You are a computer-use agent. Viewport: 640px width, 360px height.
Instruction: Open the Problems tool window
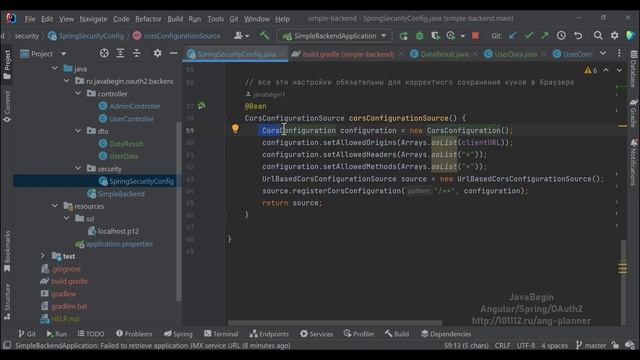pos(134,334)
